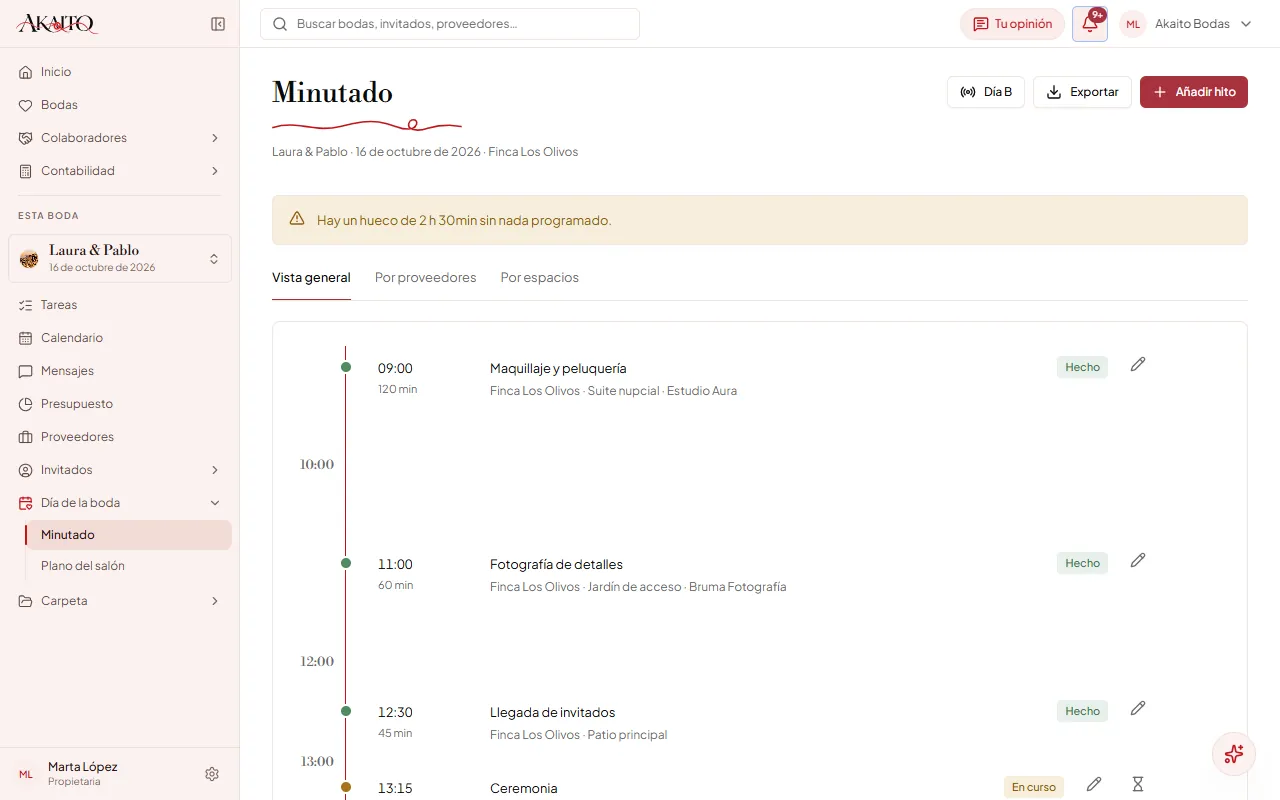The image size is (1280, 800).
Task: Open Presupuesto section
Action: click(120, 404)
